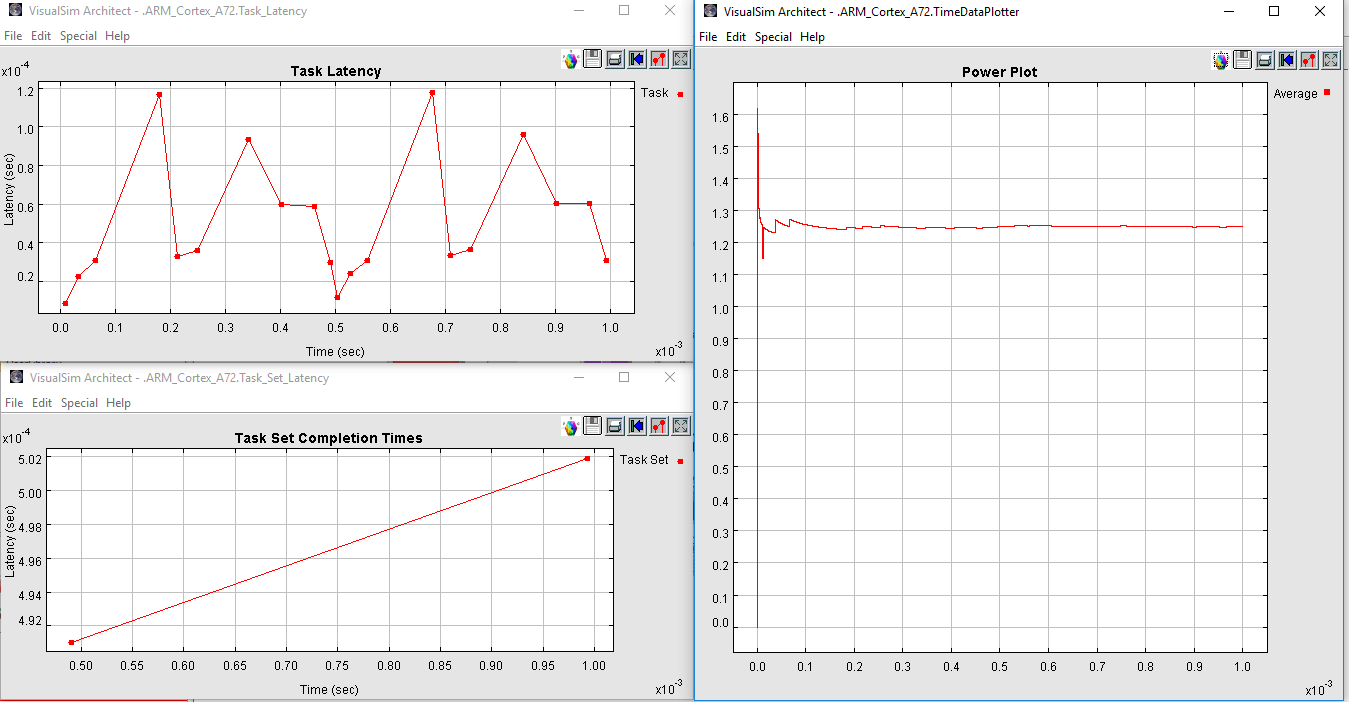
Task: Open plot format settings in Task Latency window
Action: pyautogui.click(x=659, y=59)
